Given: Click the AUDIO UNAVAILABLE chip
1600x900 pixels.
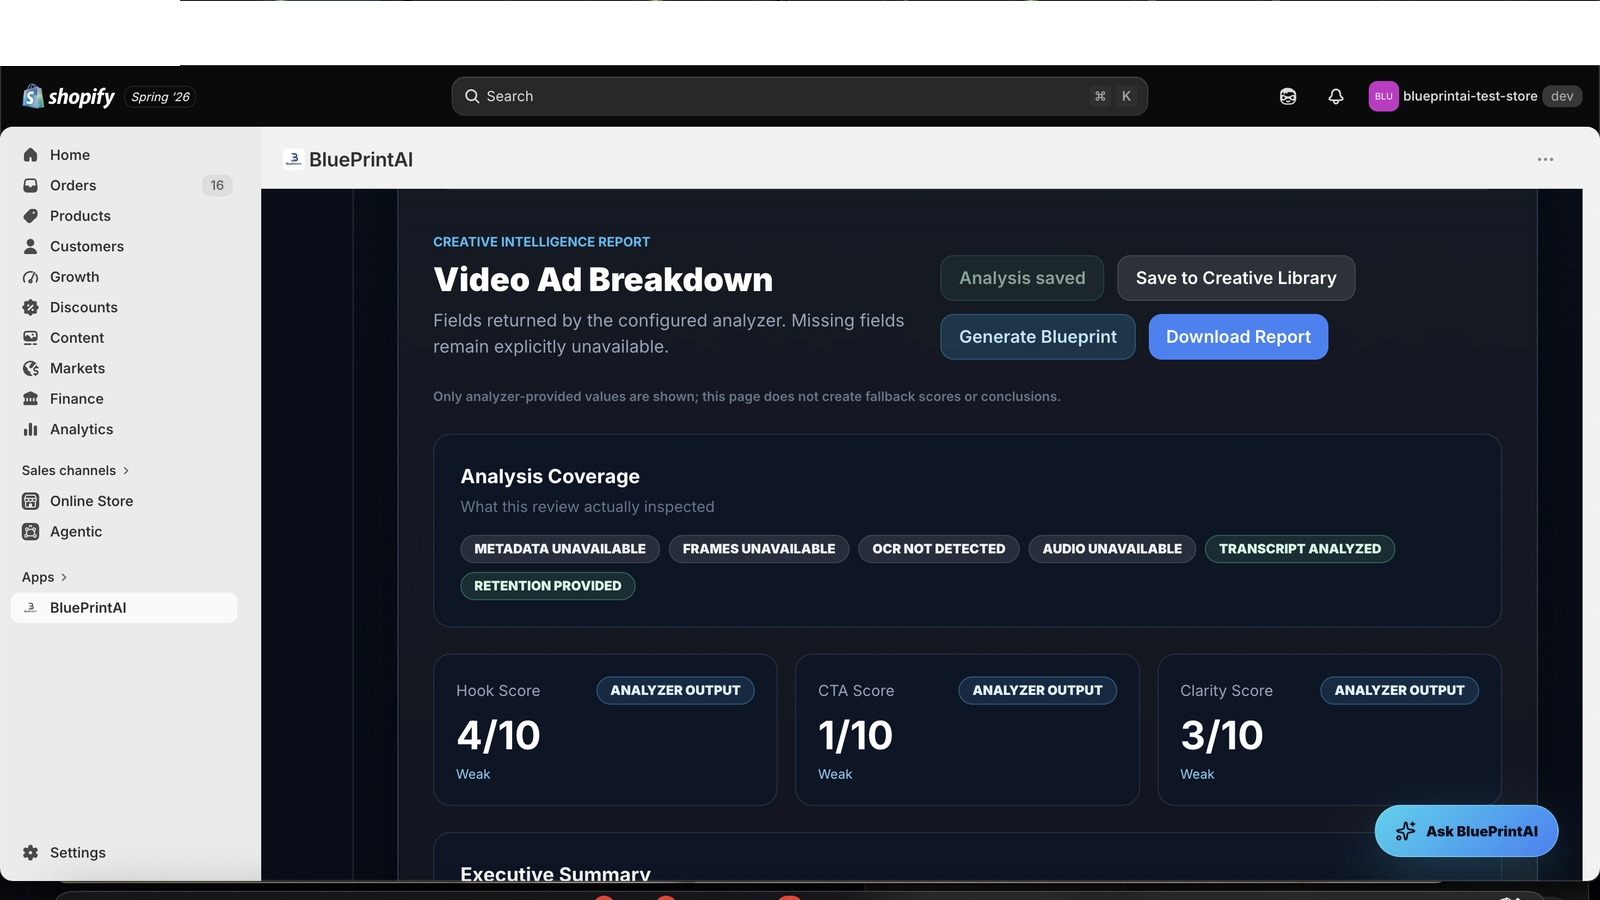Looking at the screenshot, I should (1112, 549).
